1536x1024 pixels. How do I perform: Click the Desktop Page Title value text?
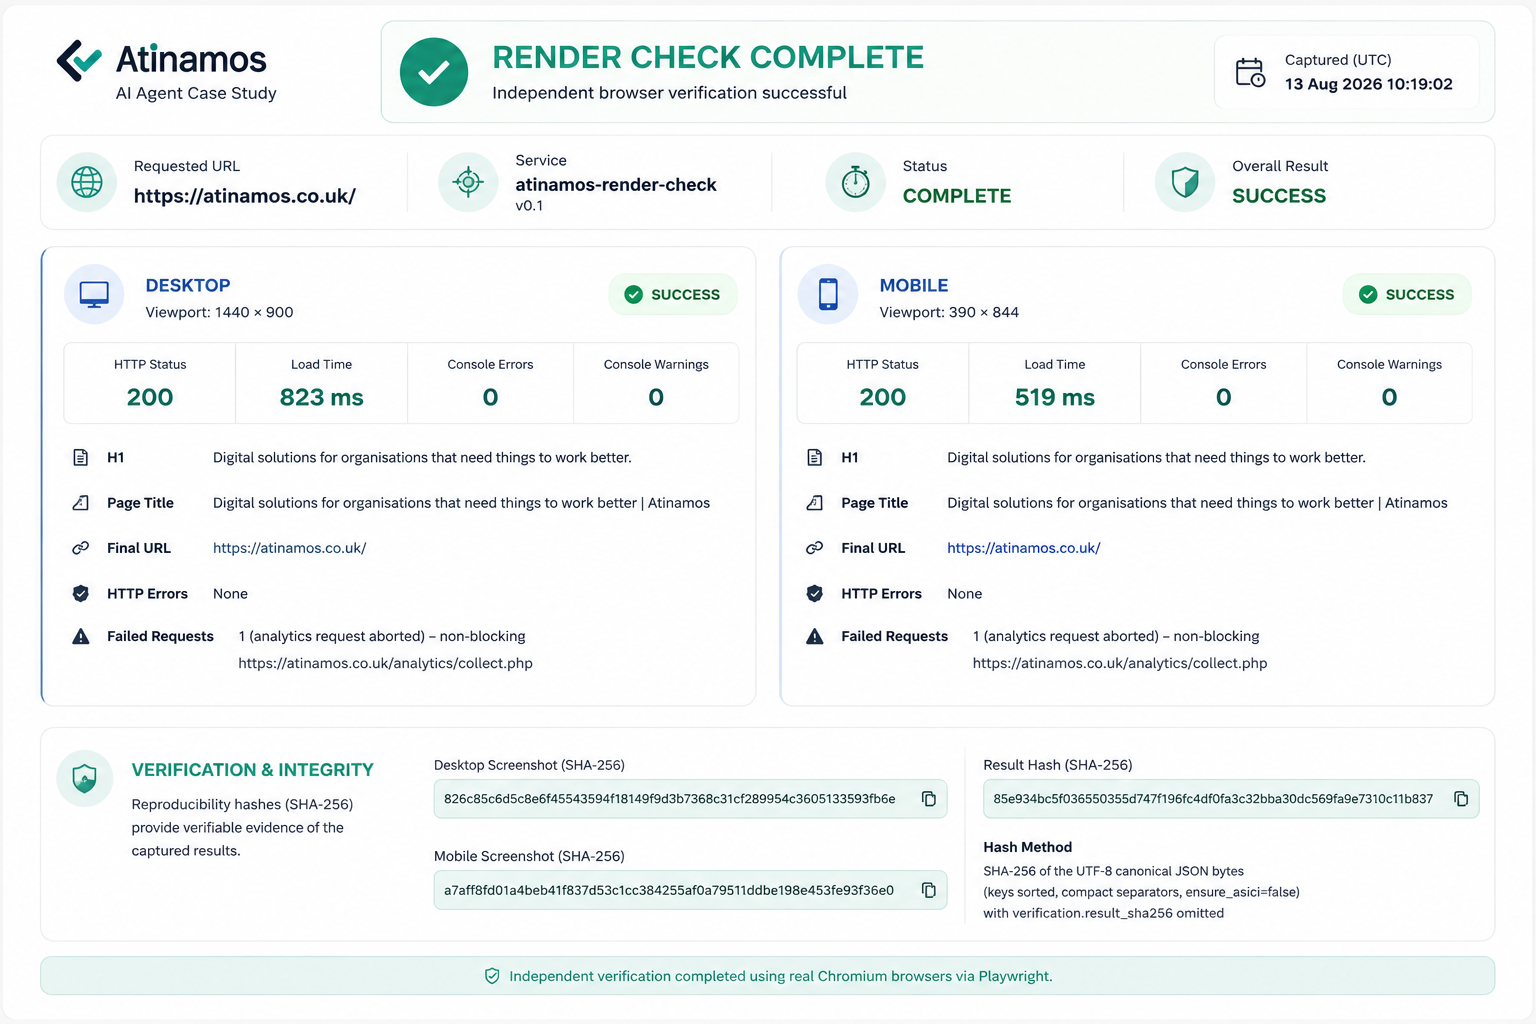461,503
